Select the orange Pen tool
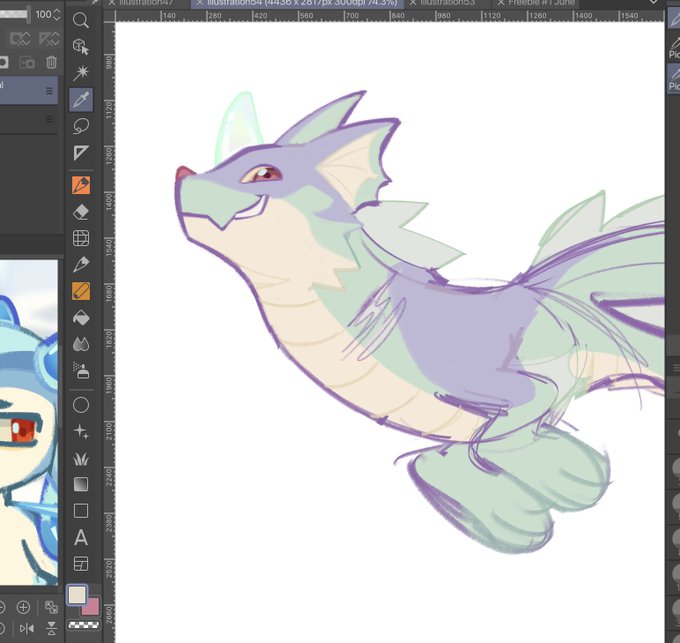680x643 pixels. (x=81, y=185)
